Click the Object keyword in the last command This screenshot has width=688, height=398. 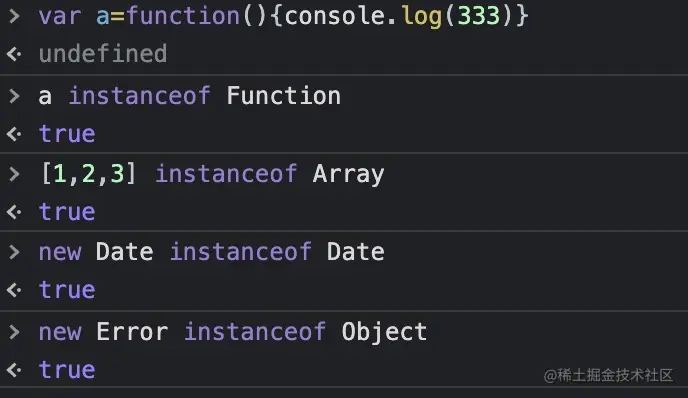click(x=384, y=332)
